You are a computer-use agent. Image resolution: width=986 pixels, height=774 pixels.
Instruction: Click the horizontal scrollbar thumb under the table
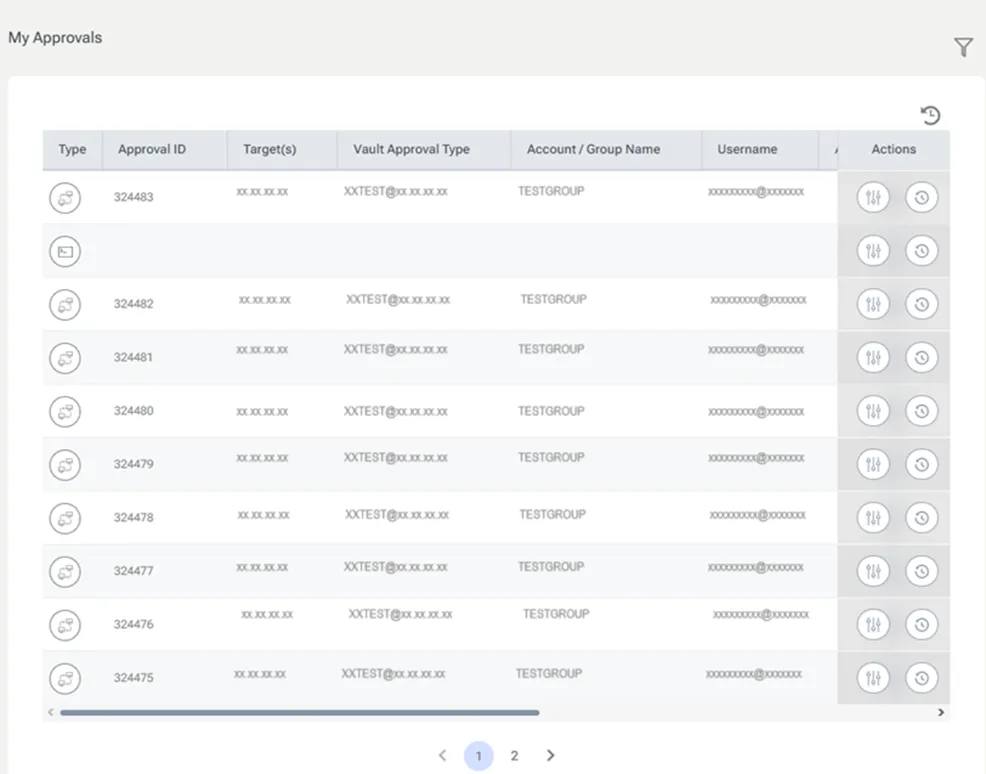(299, 712)
